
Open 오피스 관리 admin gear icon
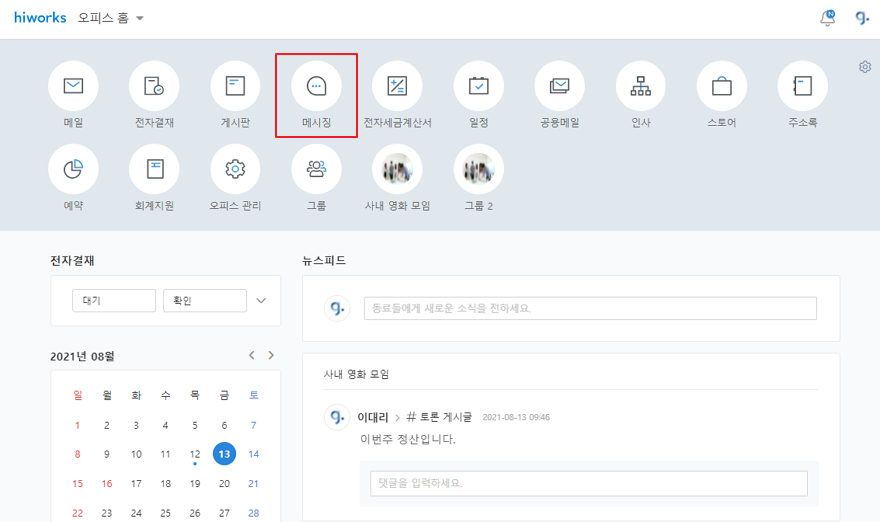pyautogui.click(x=235, y=169)
